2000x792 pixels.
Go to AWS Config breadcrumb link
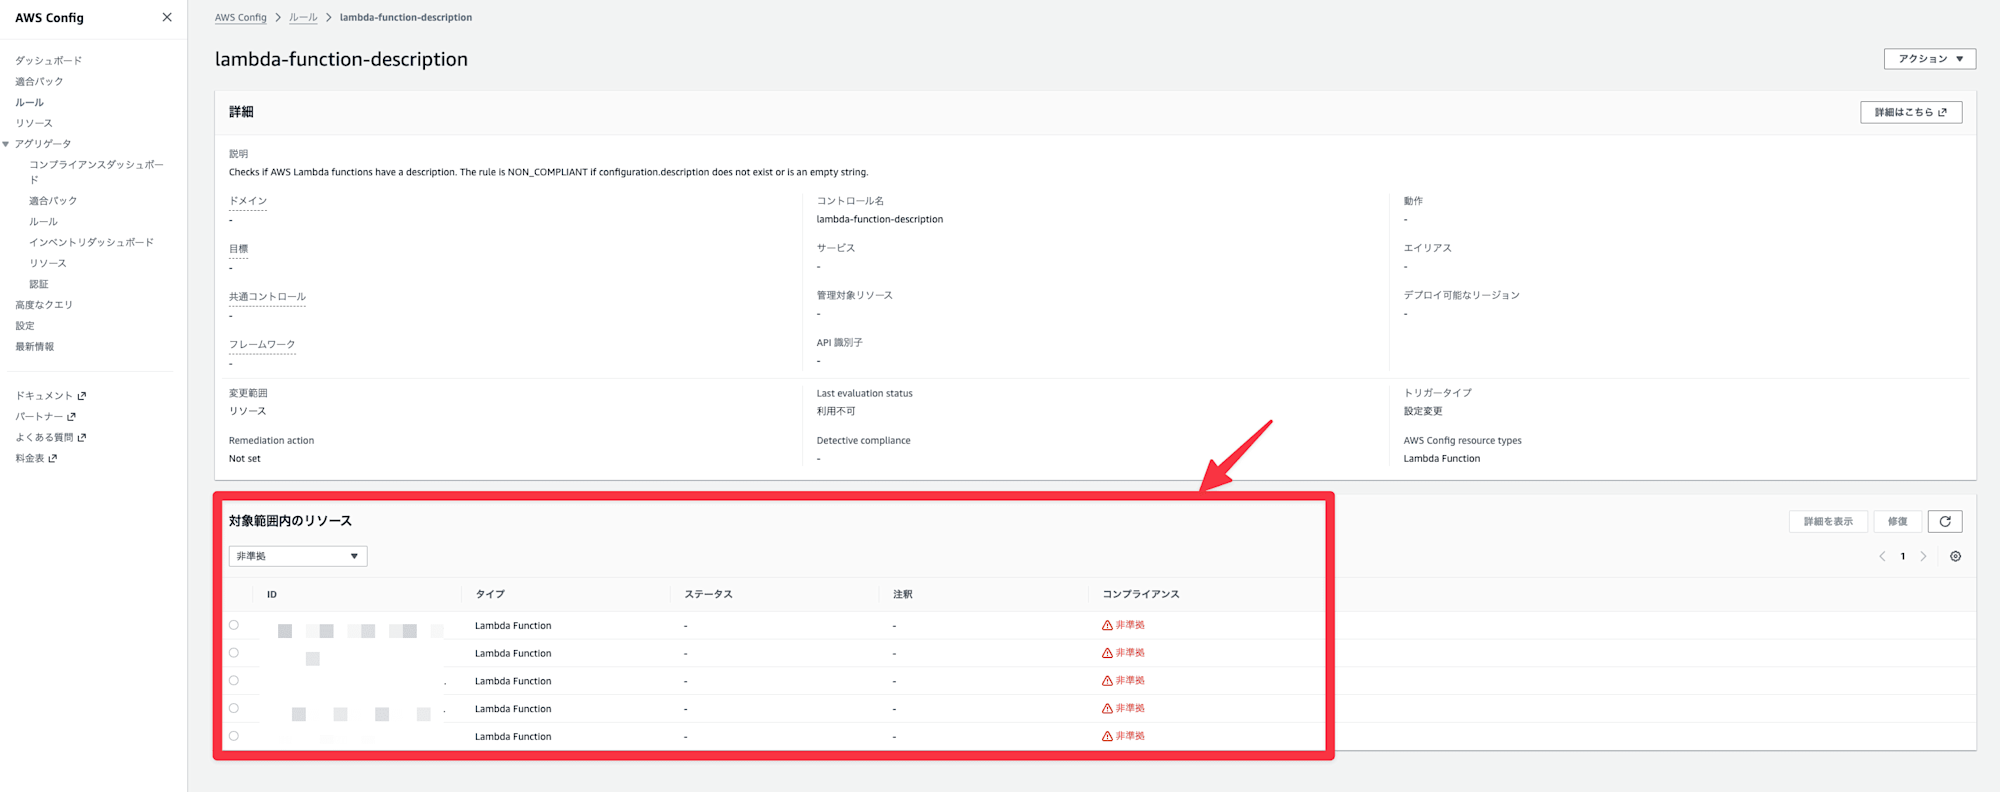[x=241, y=18]
